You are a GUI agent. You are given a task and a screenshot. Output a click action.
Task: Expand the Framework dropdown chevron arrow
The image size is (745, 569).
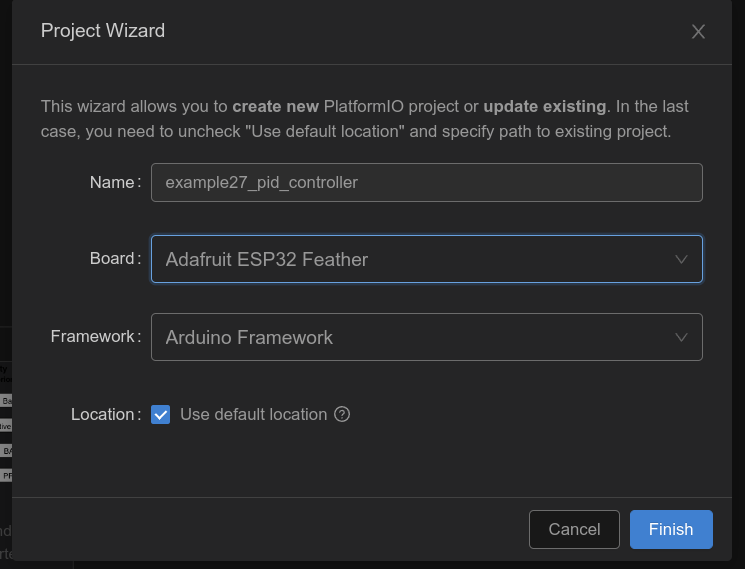[681, 337]
